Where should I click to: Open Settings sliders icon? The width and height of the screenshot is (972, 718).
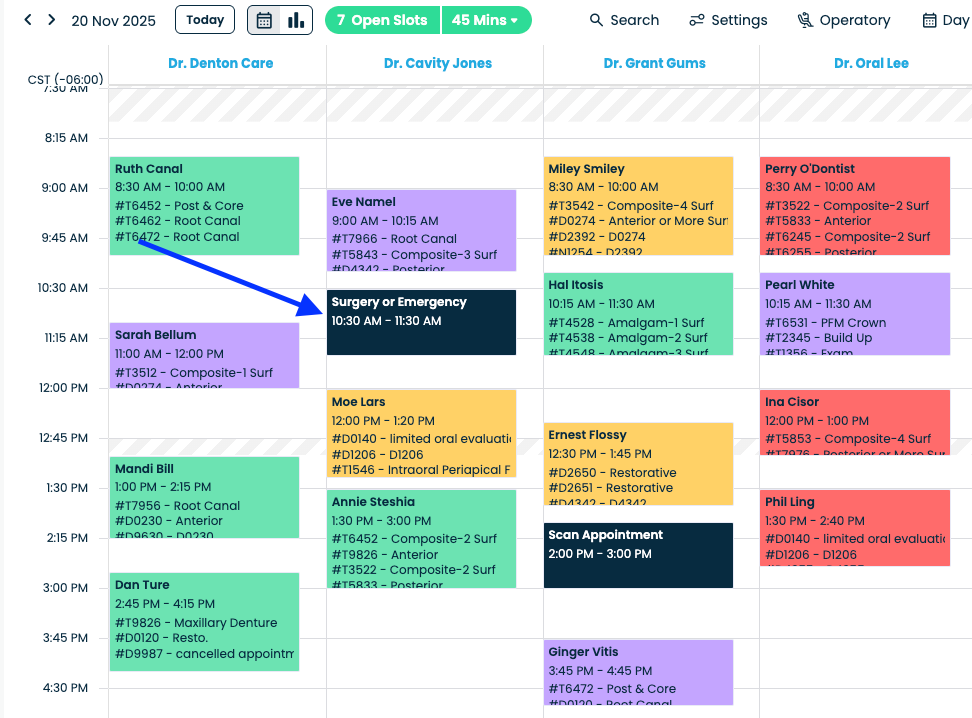697,20
